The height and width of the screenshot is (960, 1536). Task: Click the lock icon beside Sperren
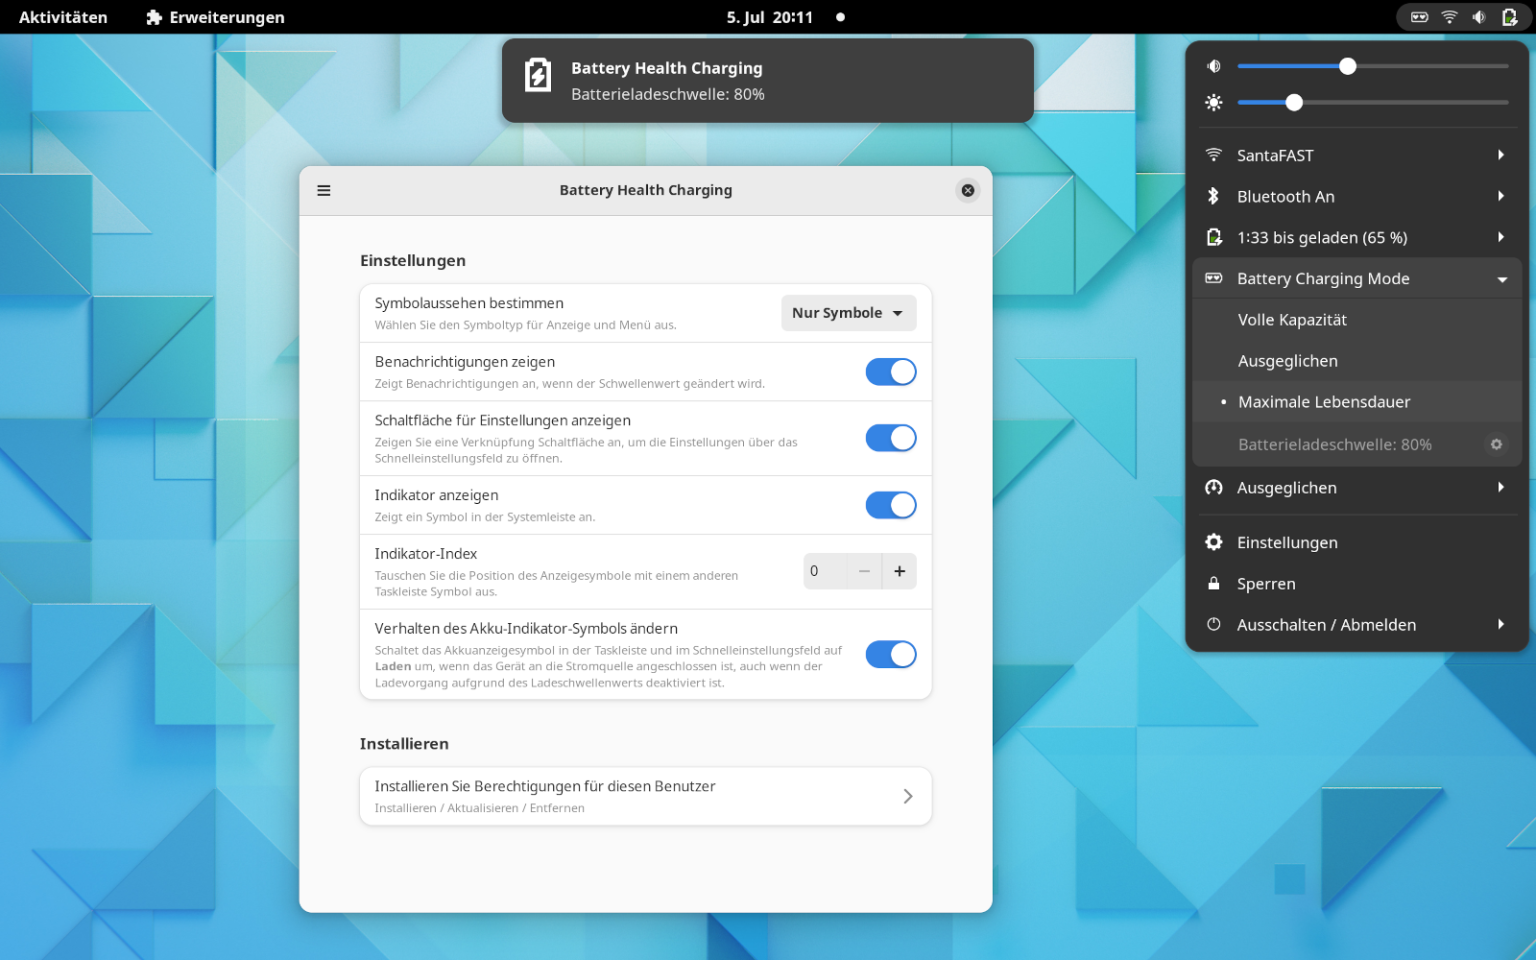pos(1213,583)
